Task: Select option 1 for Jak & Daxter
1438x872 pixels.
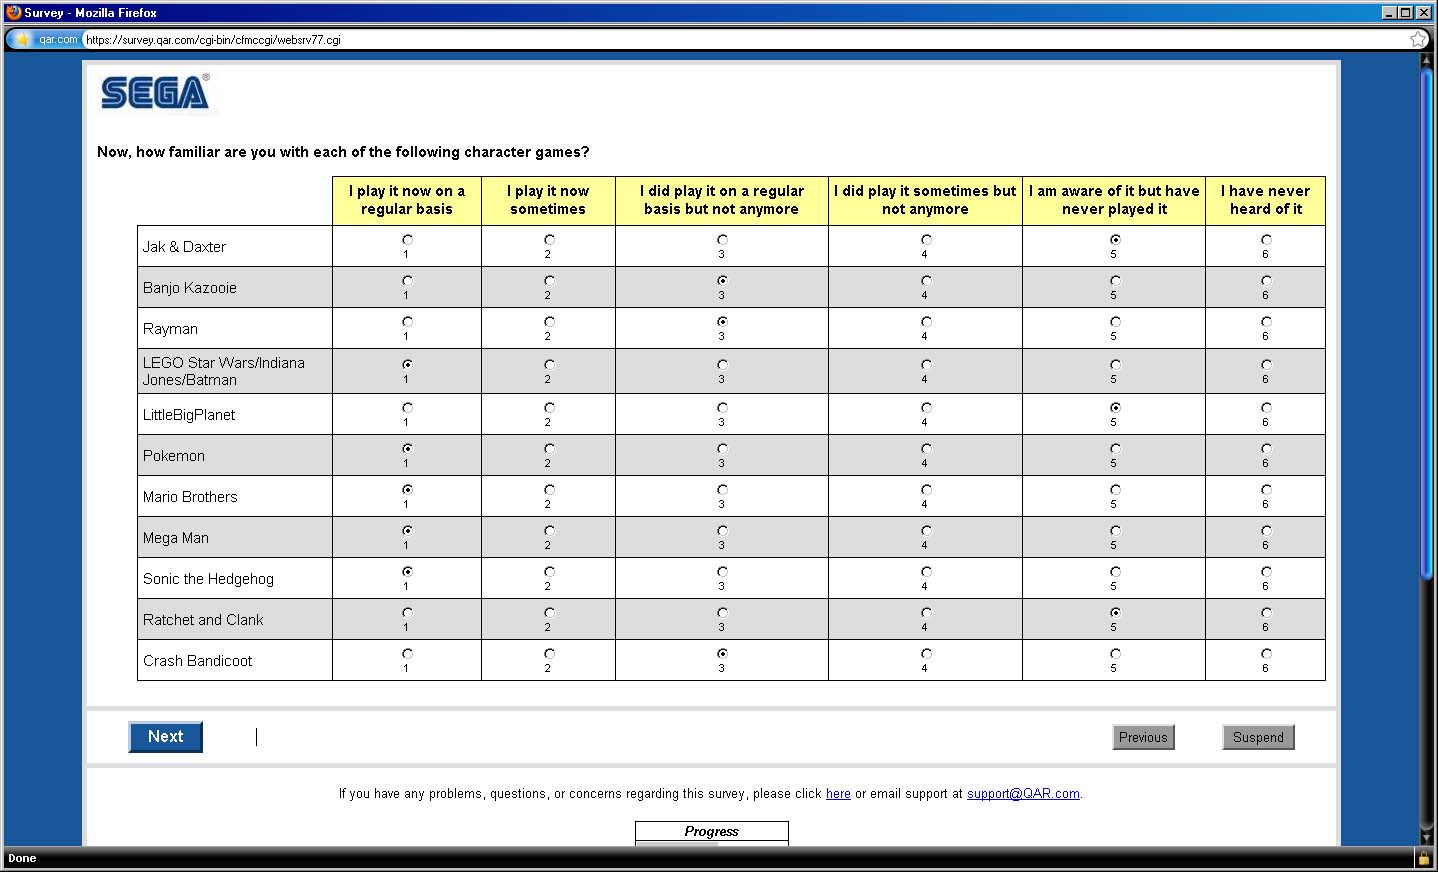Action: [x=407, y=240]
